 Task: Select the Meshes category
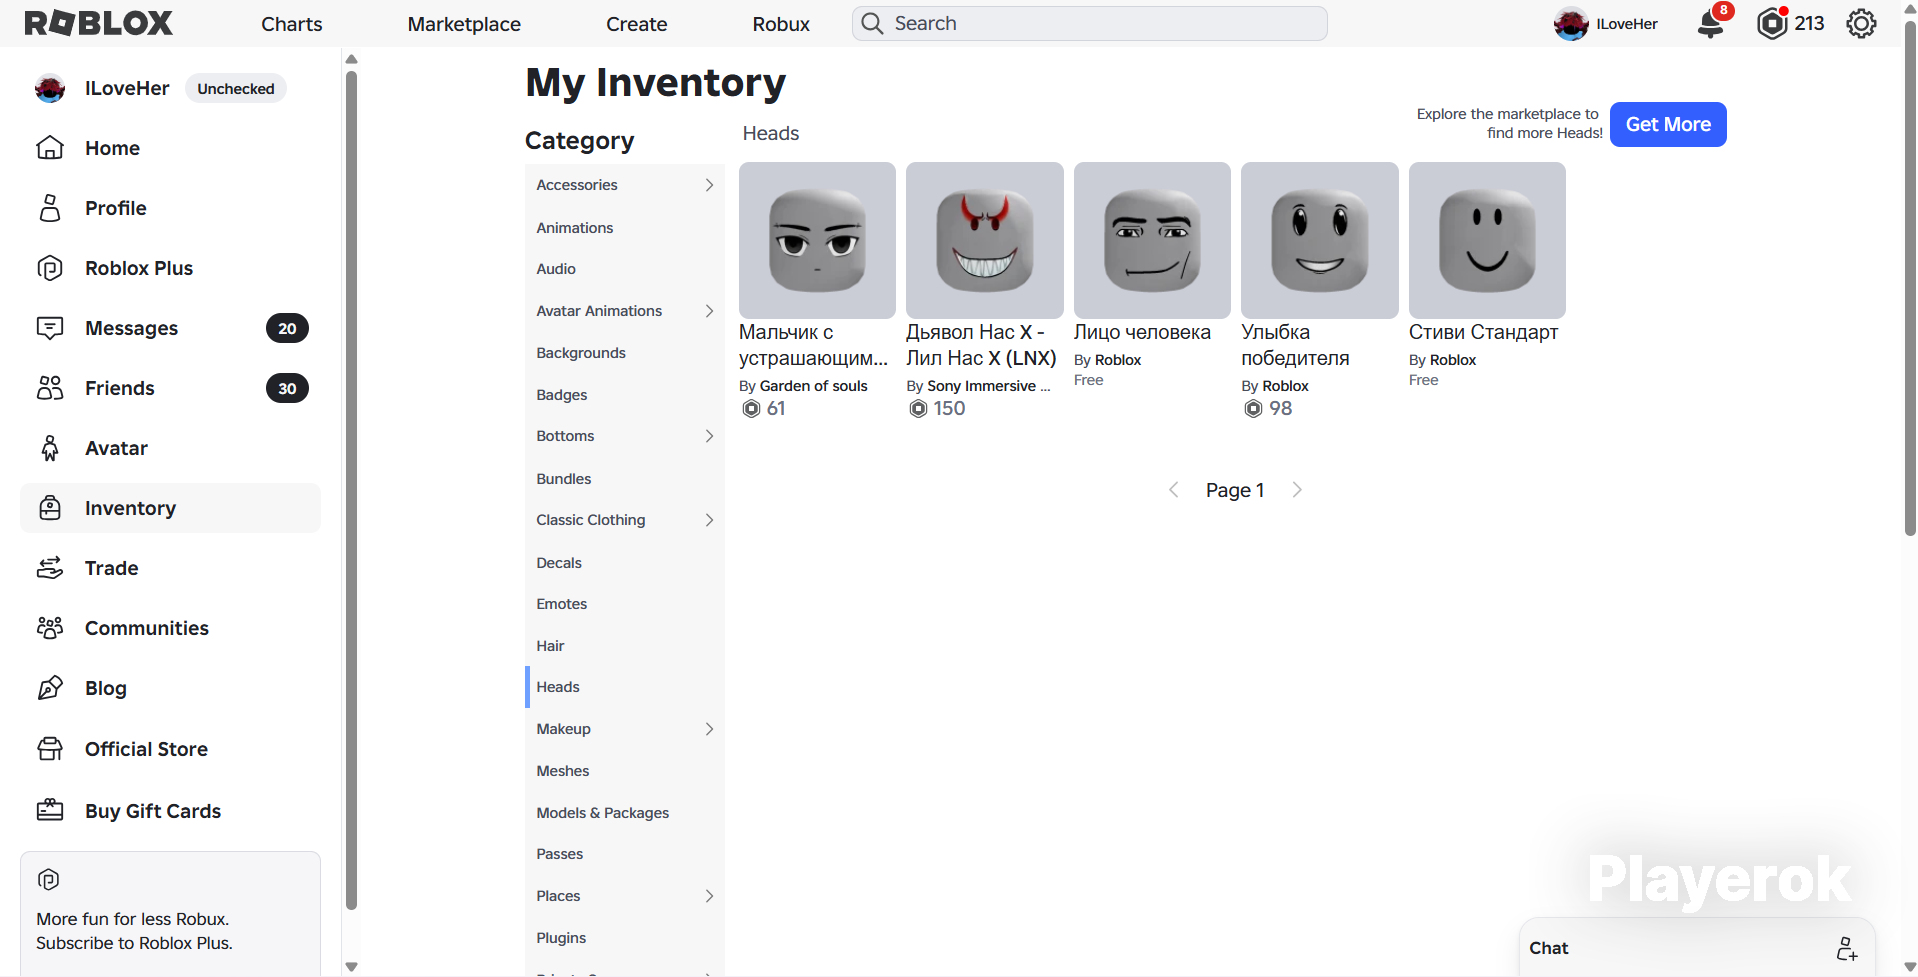(625, 771)
